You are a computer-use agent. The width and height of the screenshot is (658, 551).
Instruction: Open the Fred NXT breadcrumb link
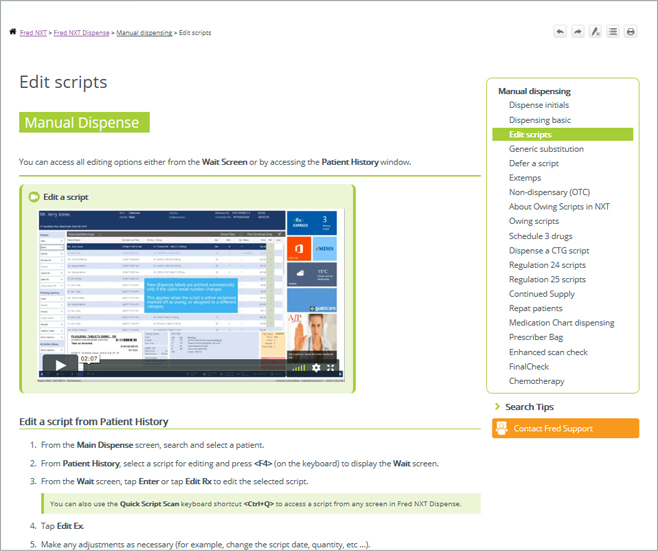point(33,33)
